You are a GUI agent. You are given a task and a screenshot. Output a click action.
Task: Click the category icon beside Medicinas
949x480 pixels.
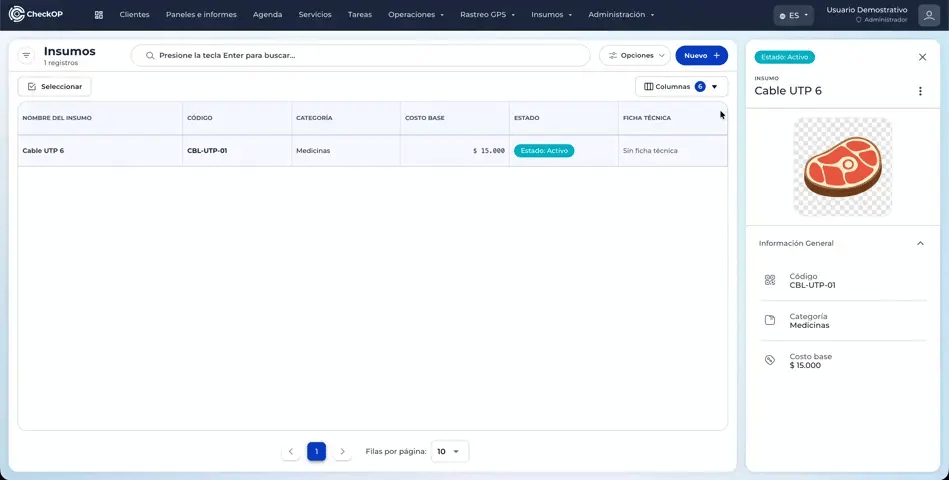click(x=770, y=320)
